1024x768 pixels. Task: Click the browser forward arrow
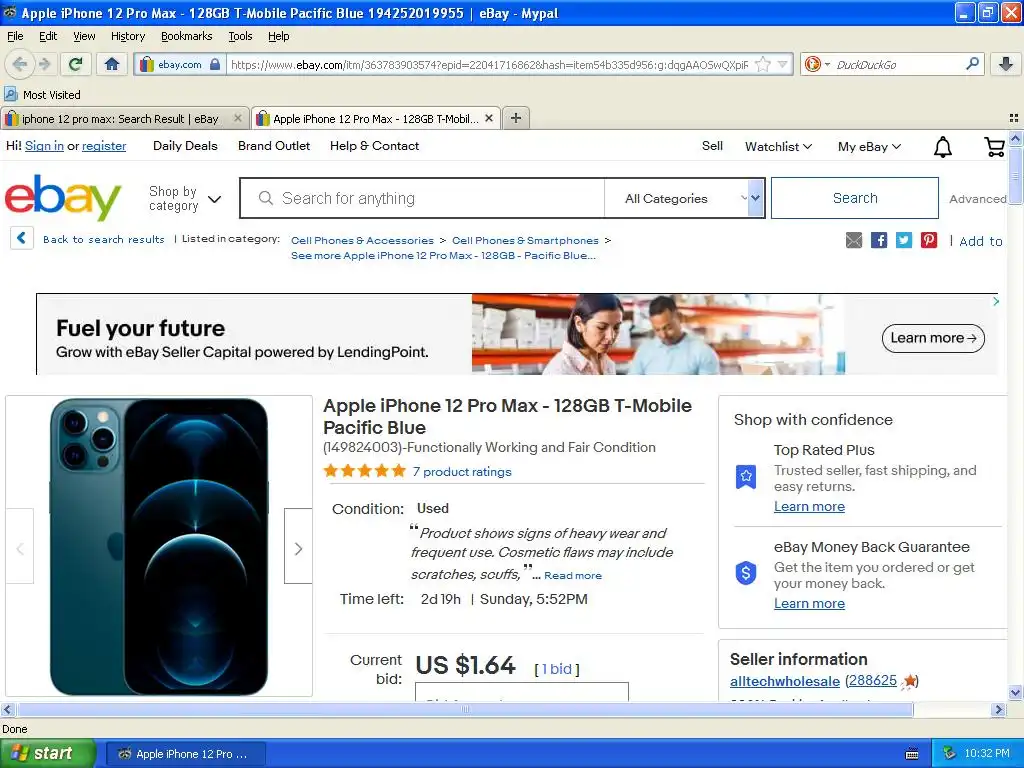(45, 64)
